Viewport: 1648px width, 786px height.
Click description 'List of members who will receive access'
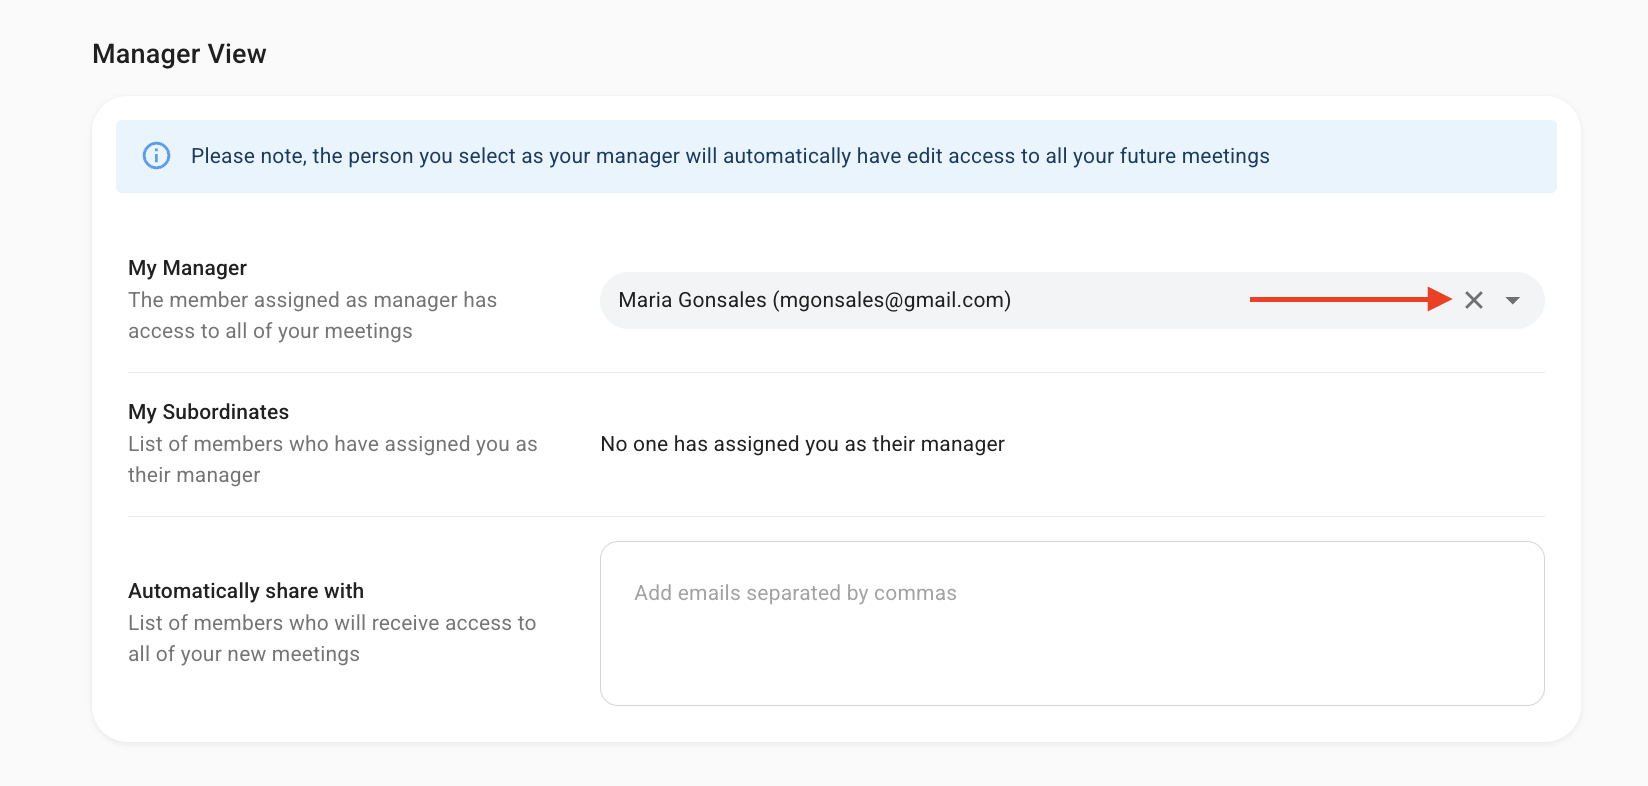click(x=332, y=638)
